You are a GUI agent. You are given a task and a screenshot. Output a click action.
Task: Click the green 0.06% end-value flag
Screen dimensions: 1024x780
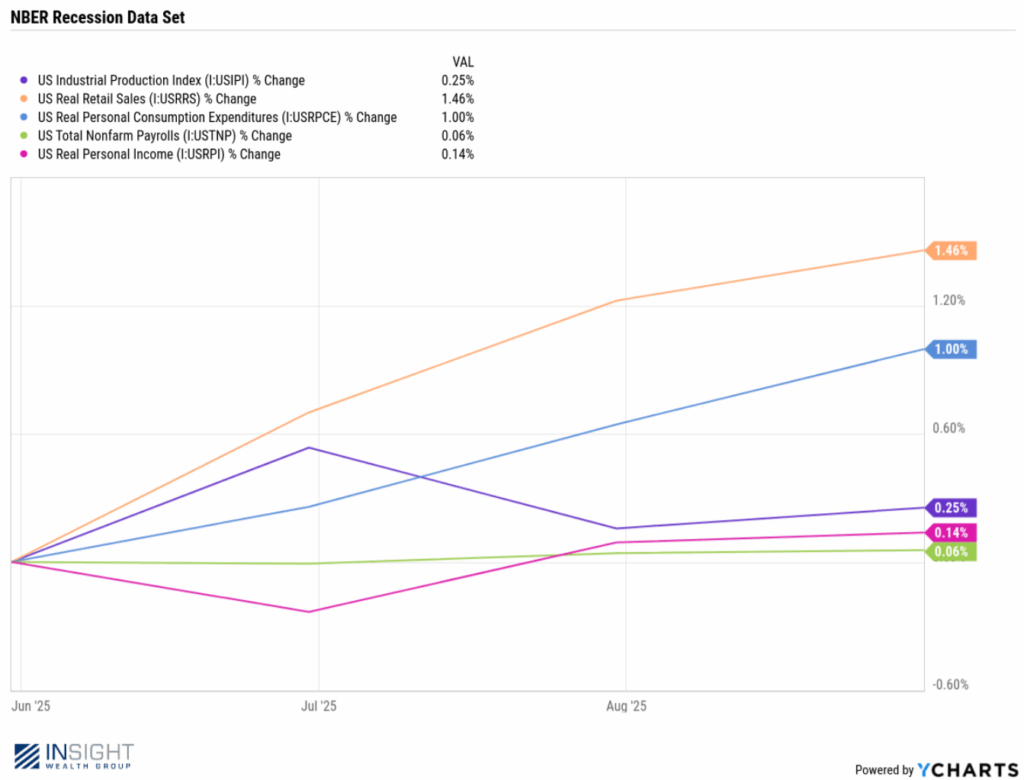pyautogui.click(x=951, y=551)
